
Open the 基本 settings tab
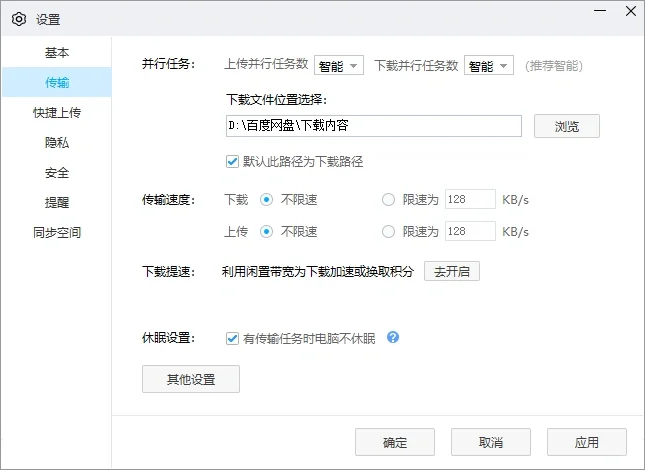pyautogui.click(x=57, y=52)
